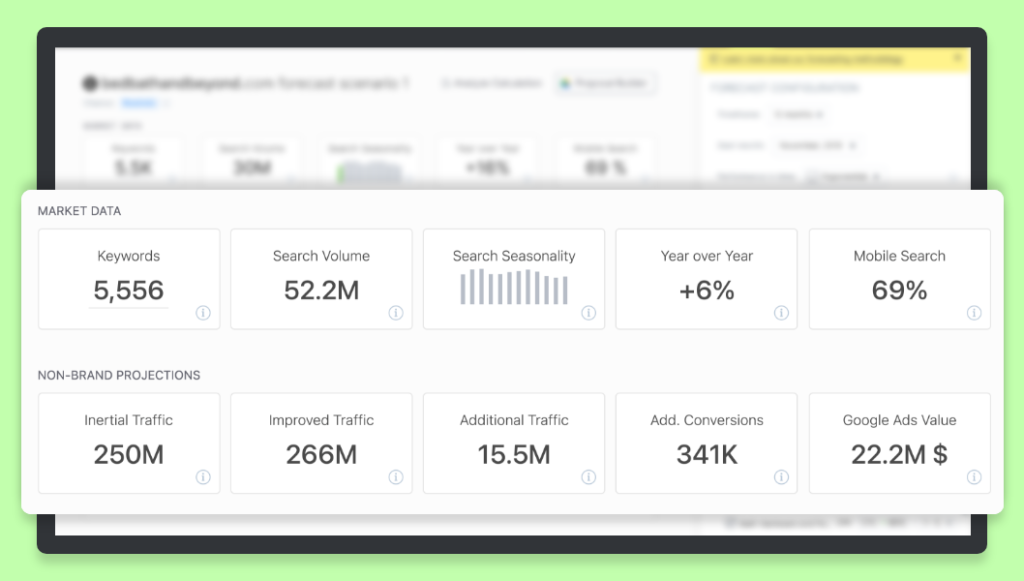Click the info icon on Mobile Search card
The image size is (1024, 581).
973,313
